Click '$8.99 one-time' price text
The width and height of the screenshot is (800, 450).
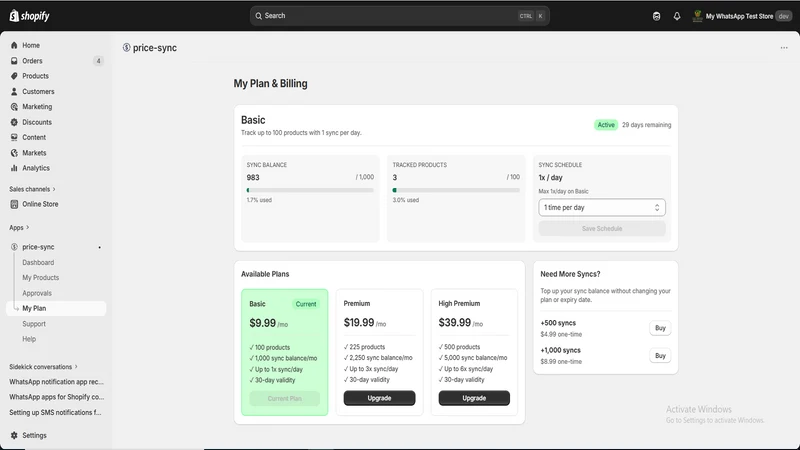point(561,362)
